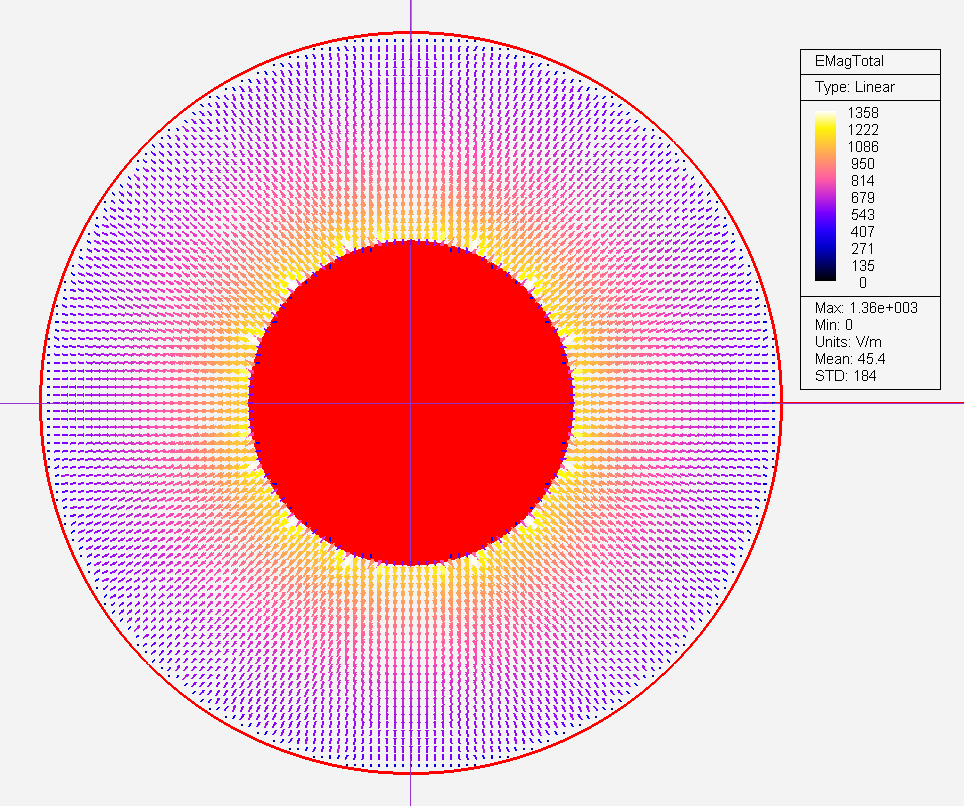Click the 543 legend value
This screenshot has height=806, width=964.
pos(863,215)
